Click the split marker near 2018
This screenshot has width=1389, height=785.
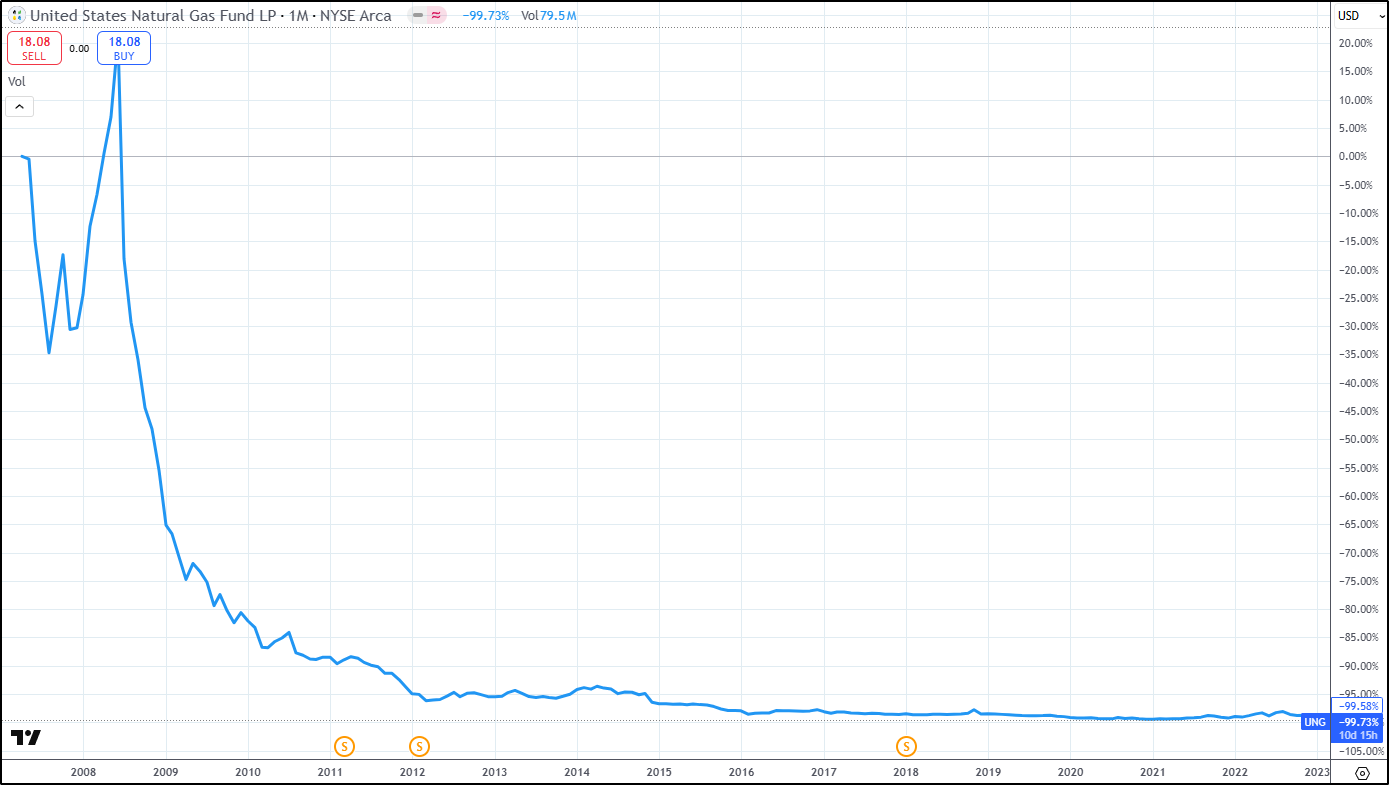(907, 746)
